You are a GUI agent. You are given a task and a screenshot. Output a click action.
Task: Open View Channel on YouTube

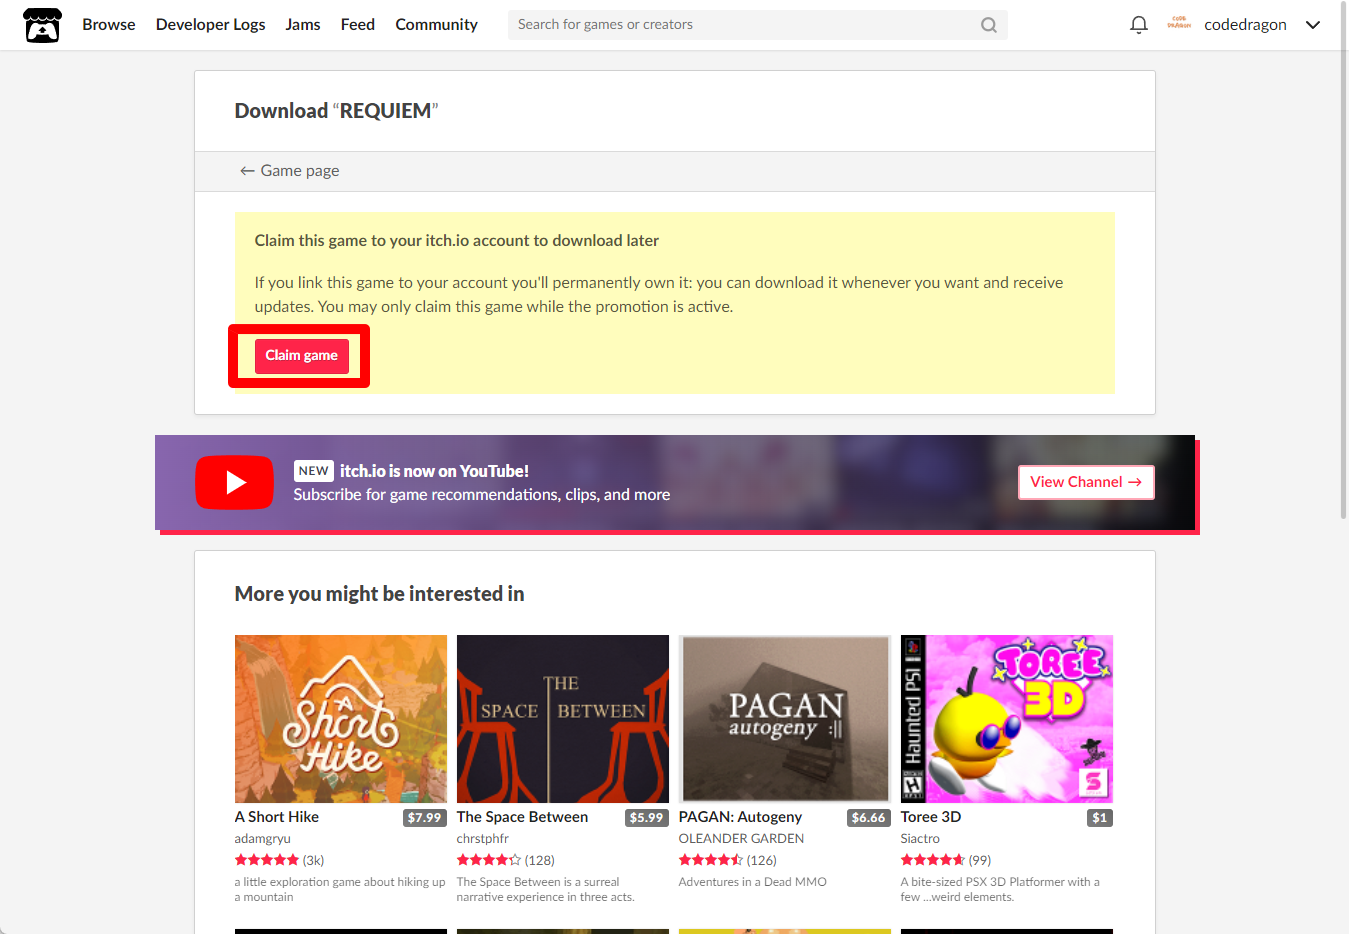pyautogui.click(x=1086, y=482)
